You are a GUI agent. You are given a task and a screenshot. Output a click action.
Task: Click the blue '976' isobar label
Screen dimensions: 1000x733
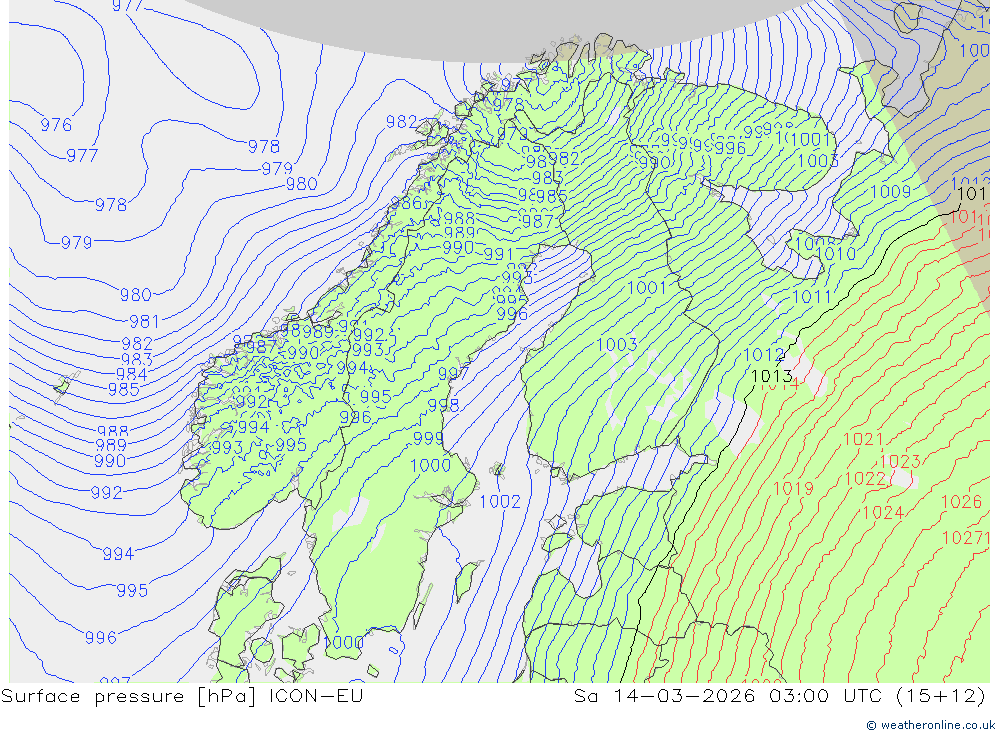pos(56,124)
